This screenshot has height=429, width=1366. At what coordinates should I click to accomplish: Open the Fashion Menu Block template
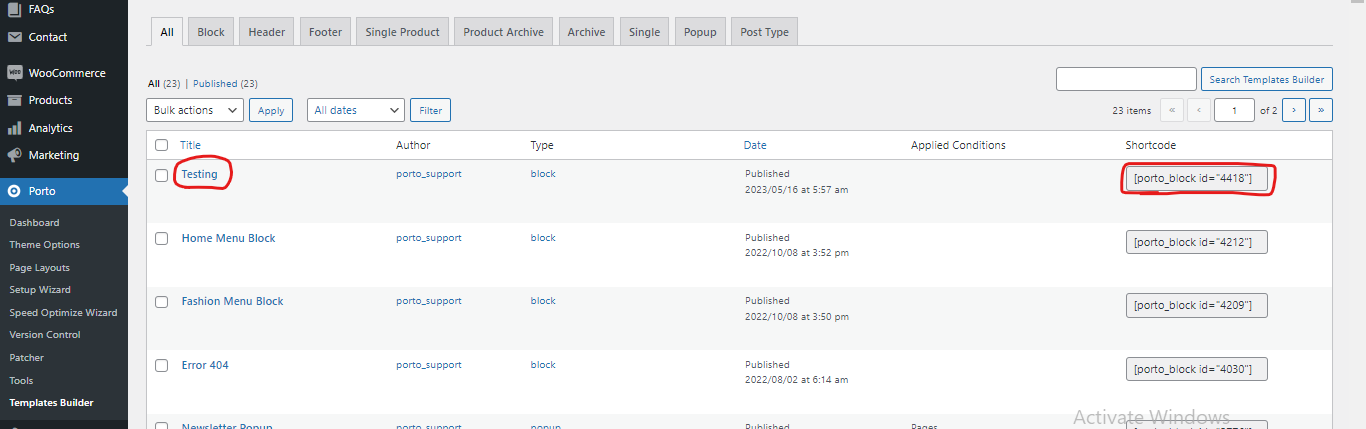[x=232, y=301]
